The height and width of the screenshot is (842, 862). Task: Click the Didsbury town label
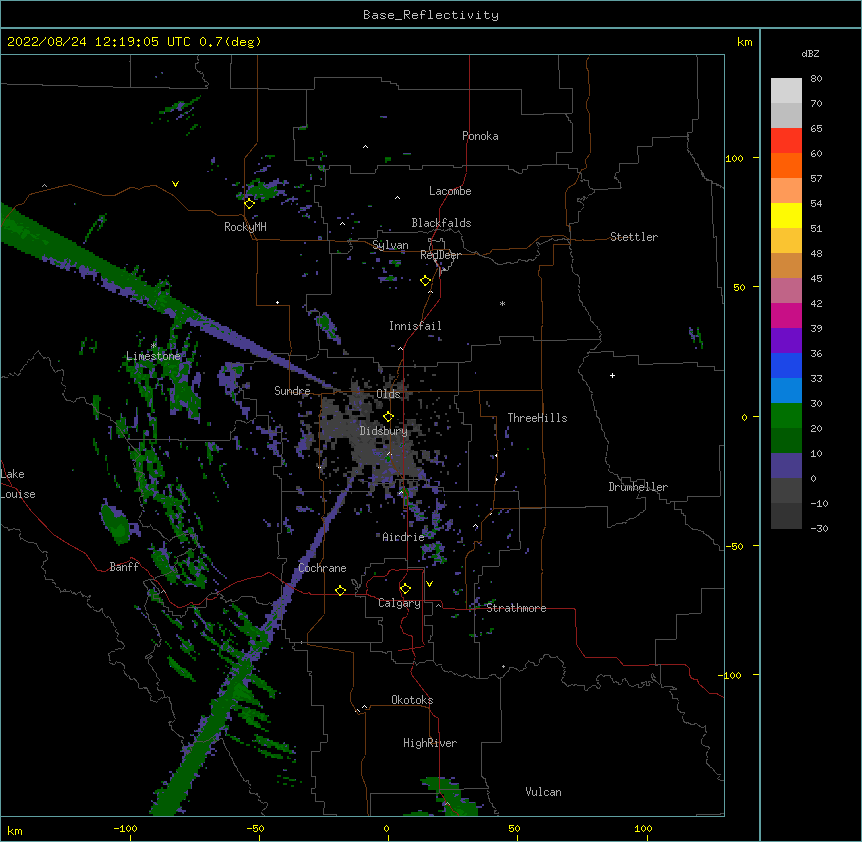tap(383, 431)
